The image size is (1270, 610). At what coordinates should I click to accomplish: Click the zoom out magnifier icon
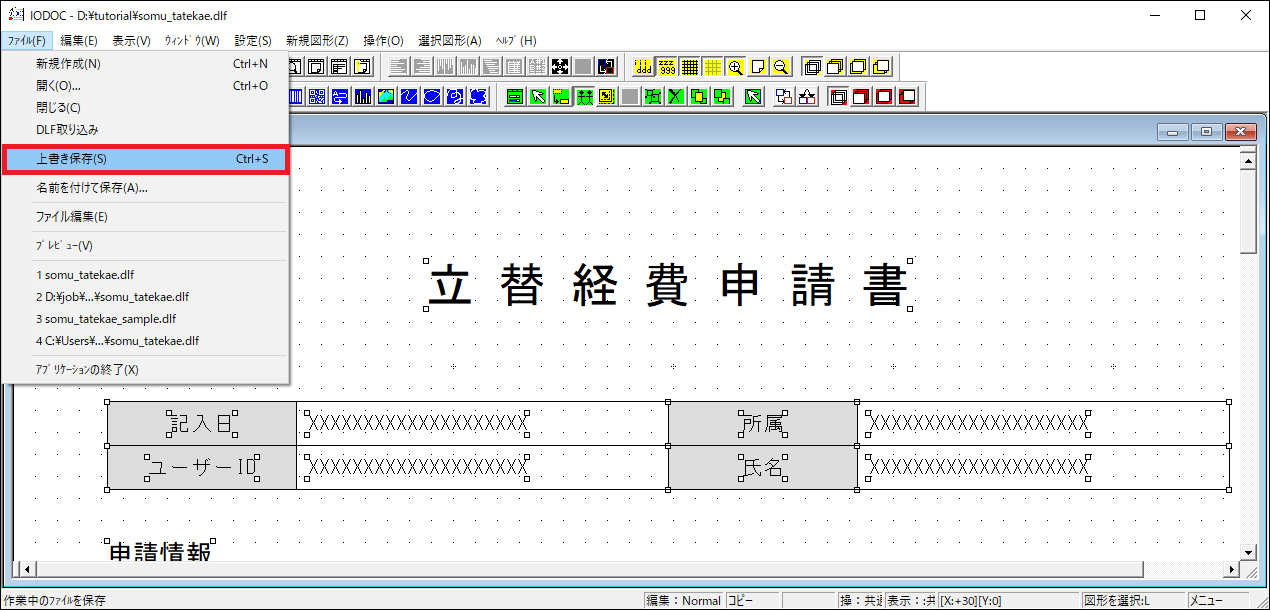[x=781, y=67]
